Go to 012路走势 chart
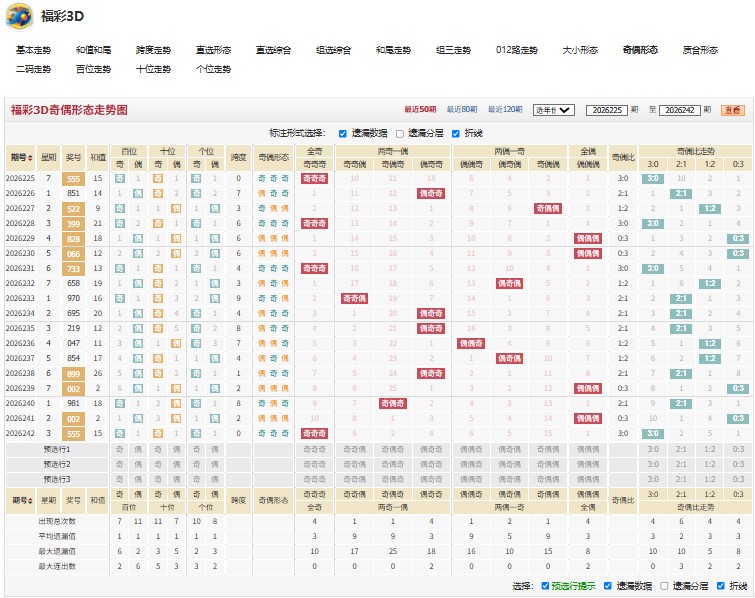Viewport: 755px width, 598px height. click(517, 50)
